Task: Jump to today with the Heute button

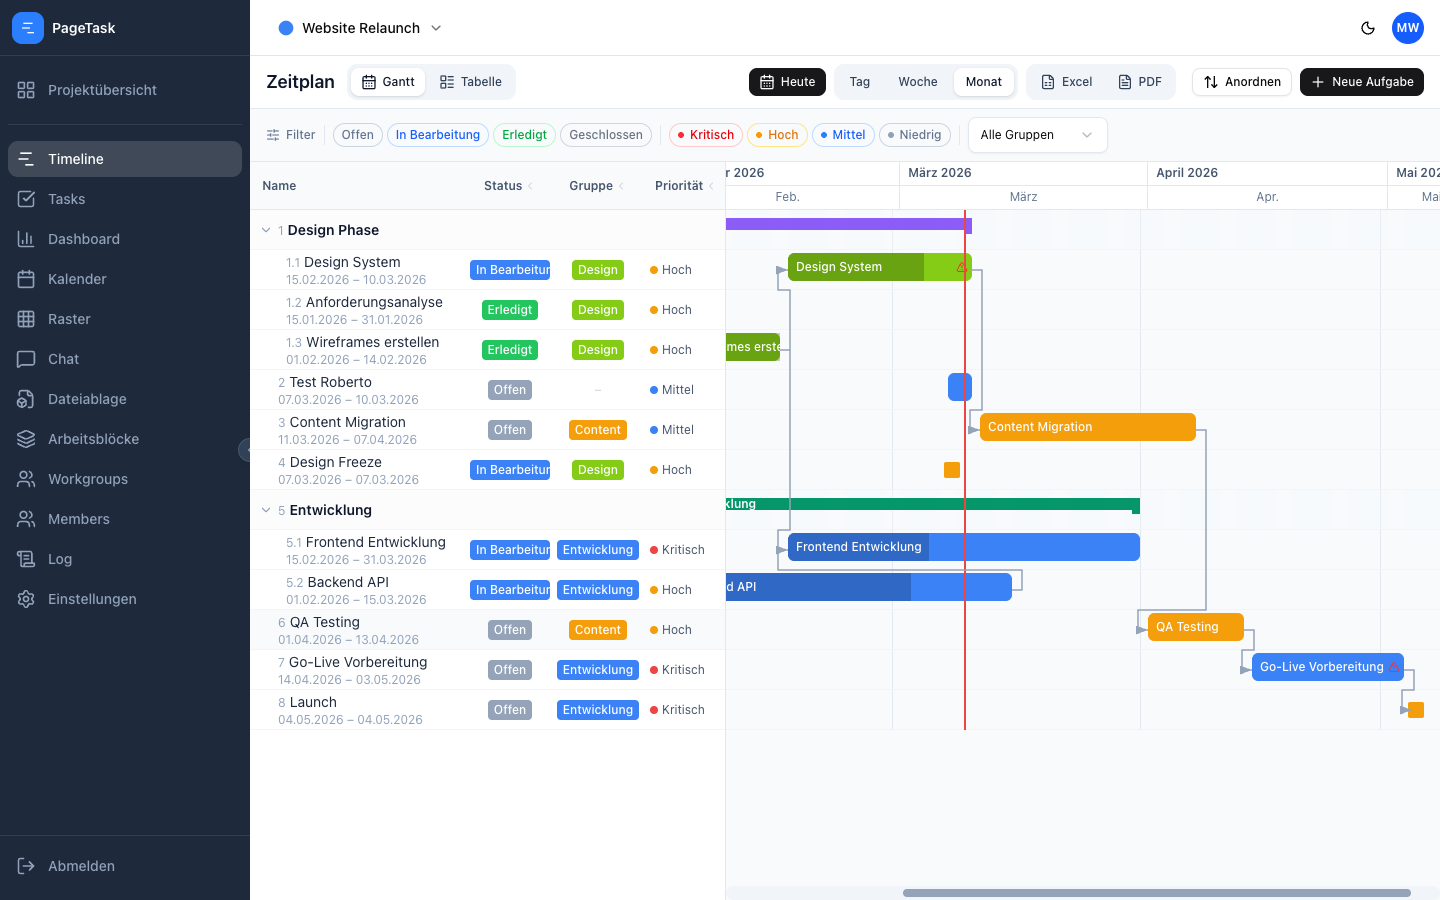Action: coord(787,81)
